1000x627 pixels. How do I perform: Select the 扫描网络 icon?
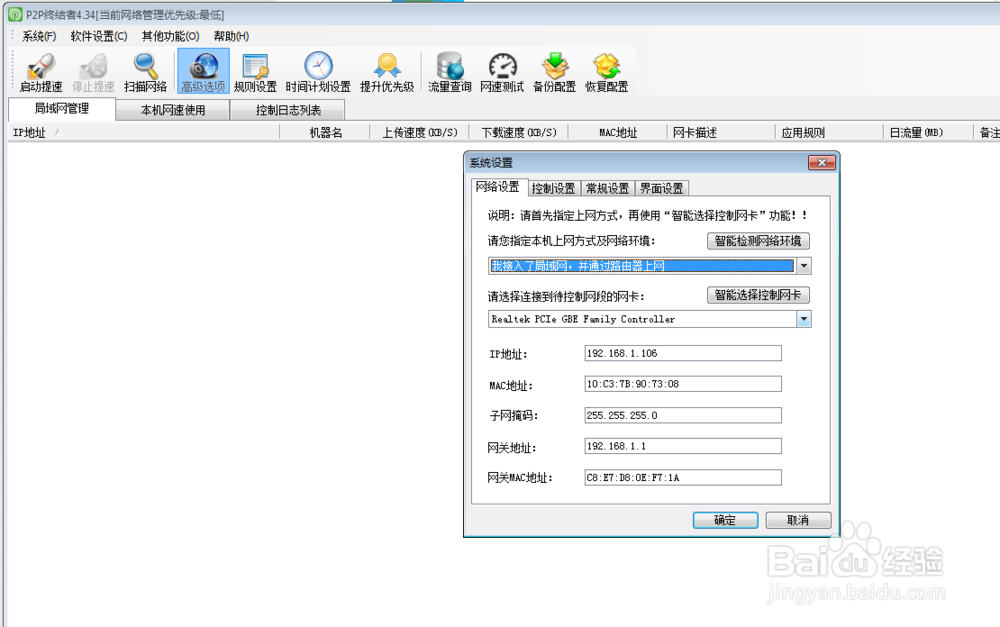point(145,70)
